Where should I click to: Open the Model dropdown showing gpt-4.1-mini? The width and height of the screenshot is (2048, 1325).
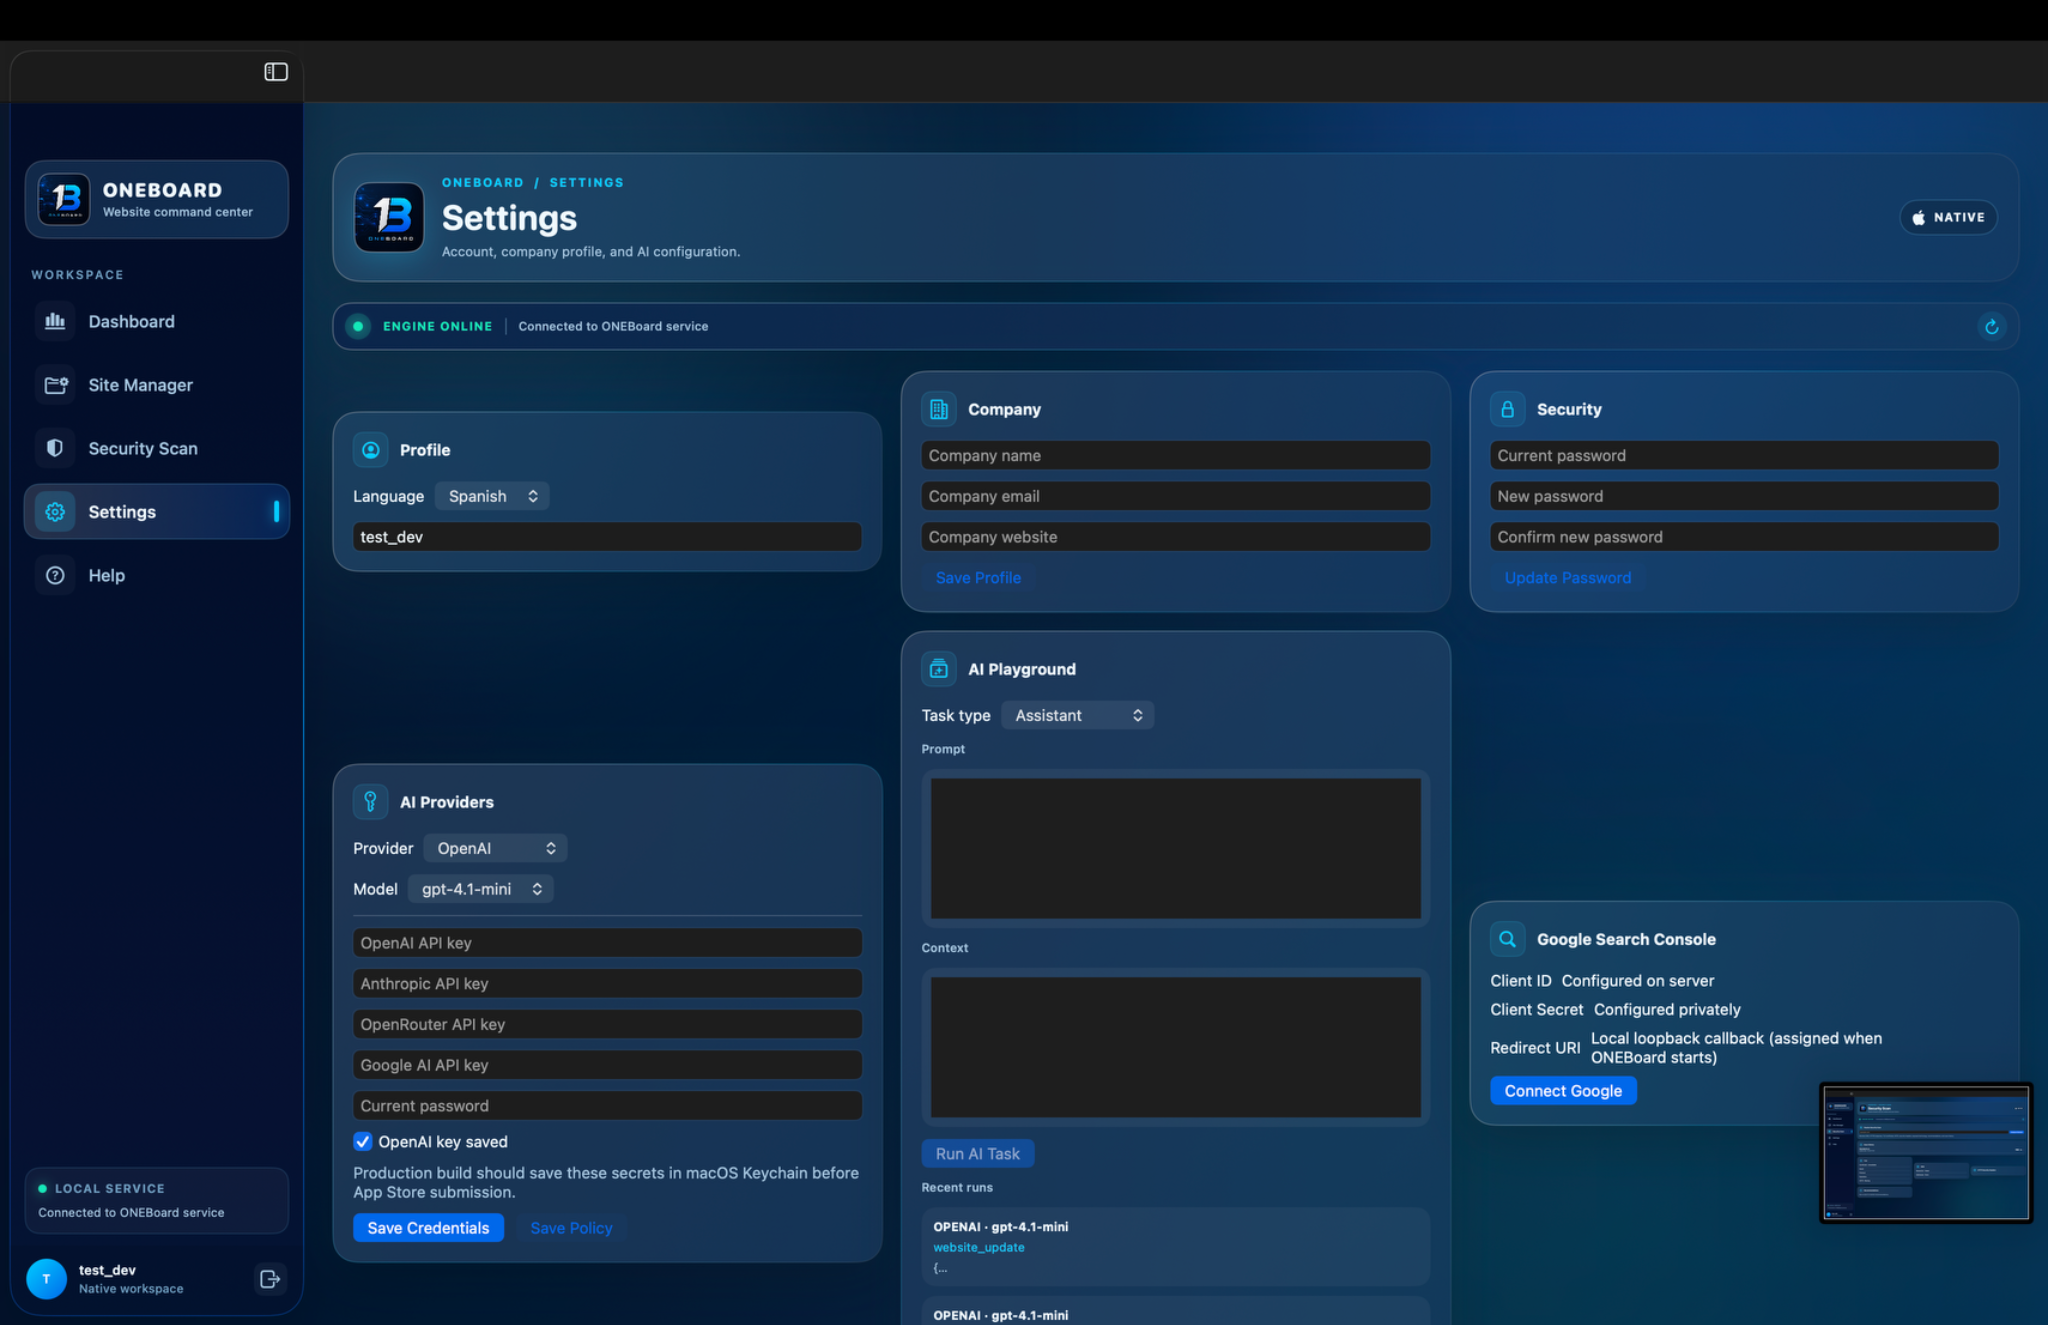pyautogui.click(x=480, y=889)
